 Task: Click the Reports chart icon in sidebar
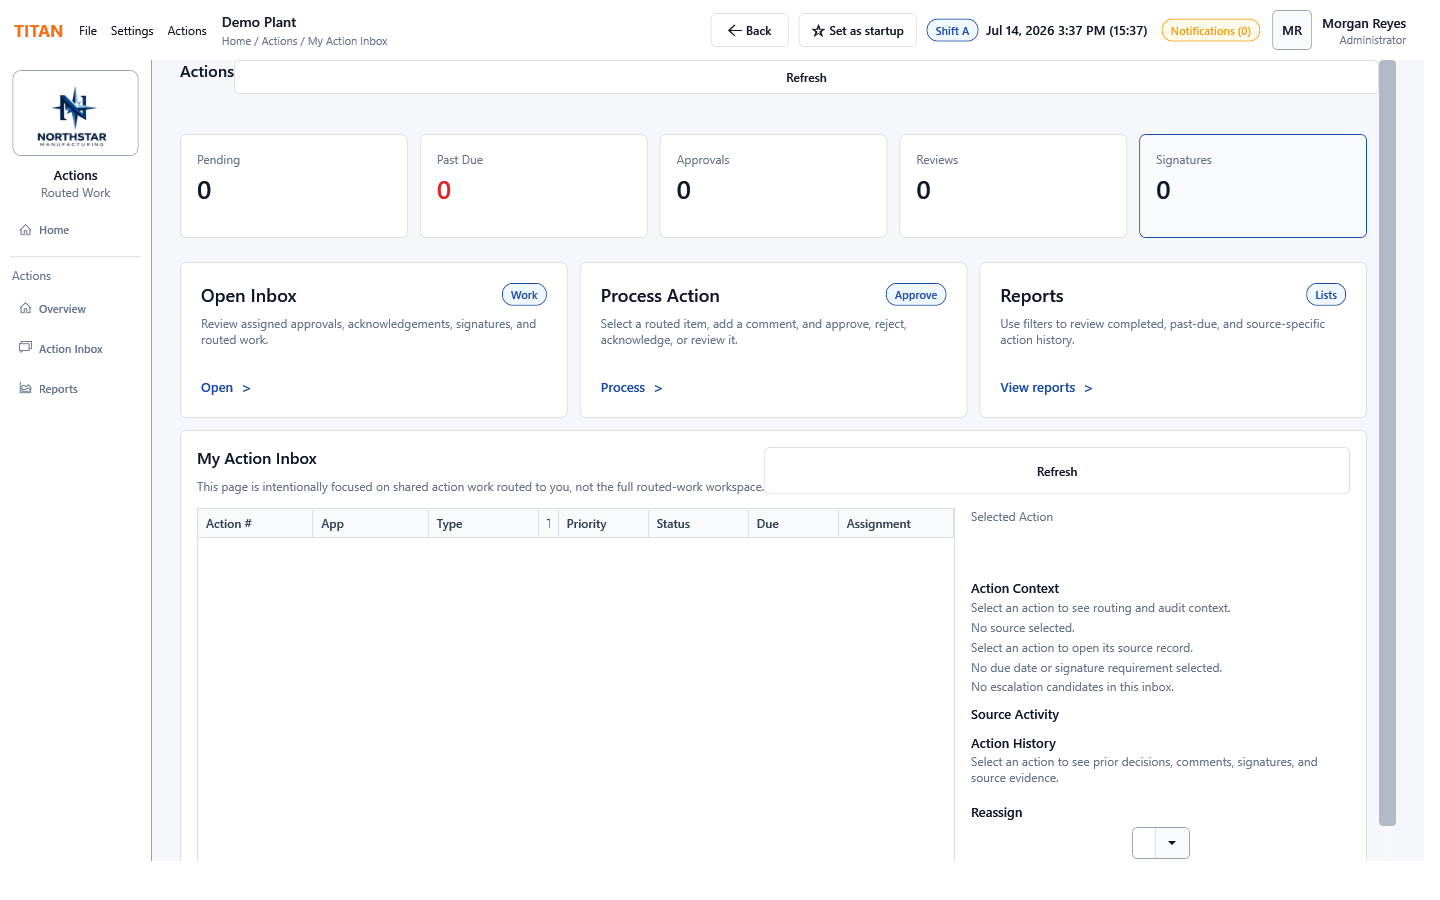pos(26,389)
